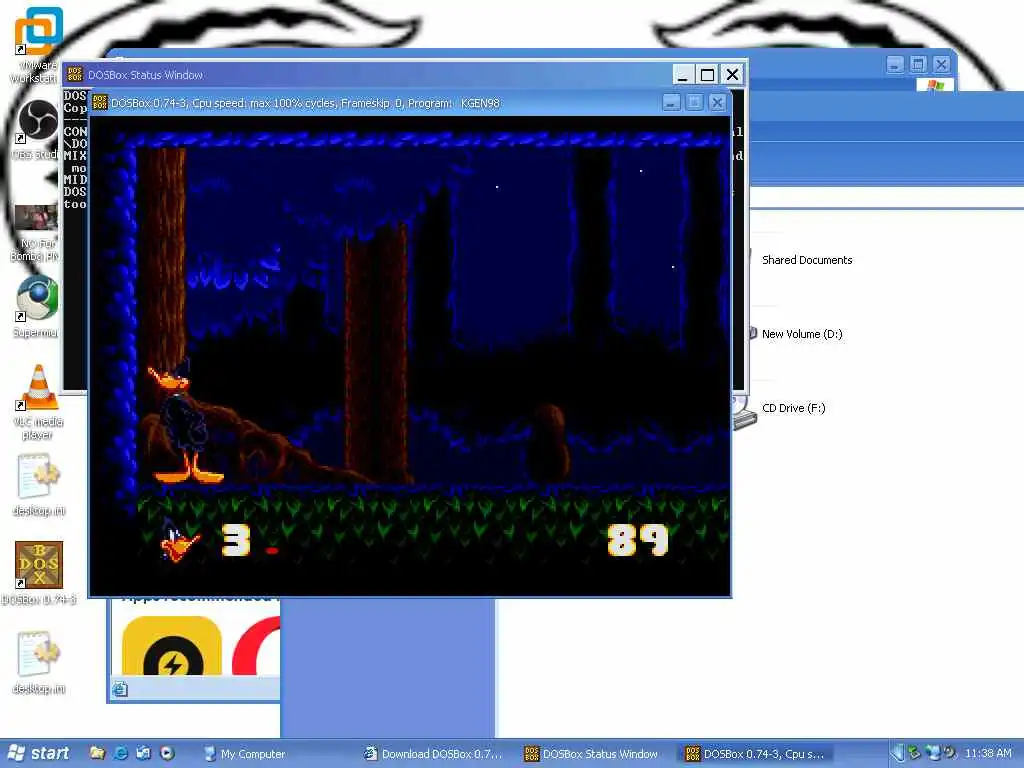Image resolution: width=1024 pixels, height=768 pixels.
Task: Click the yellow lightning app icon in browser window
Action: [x=172, y=646]
